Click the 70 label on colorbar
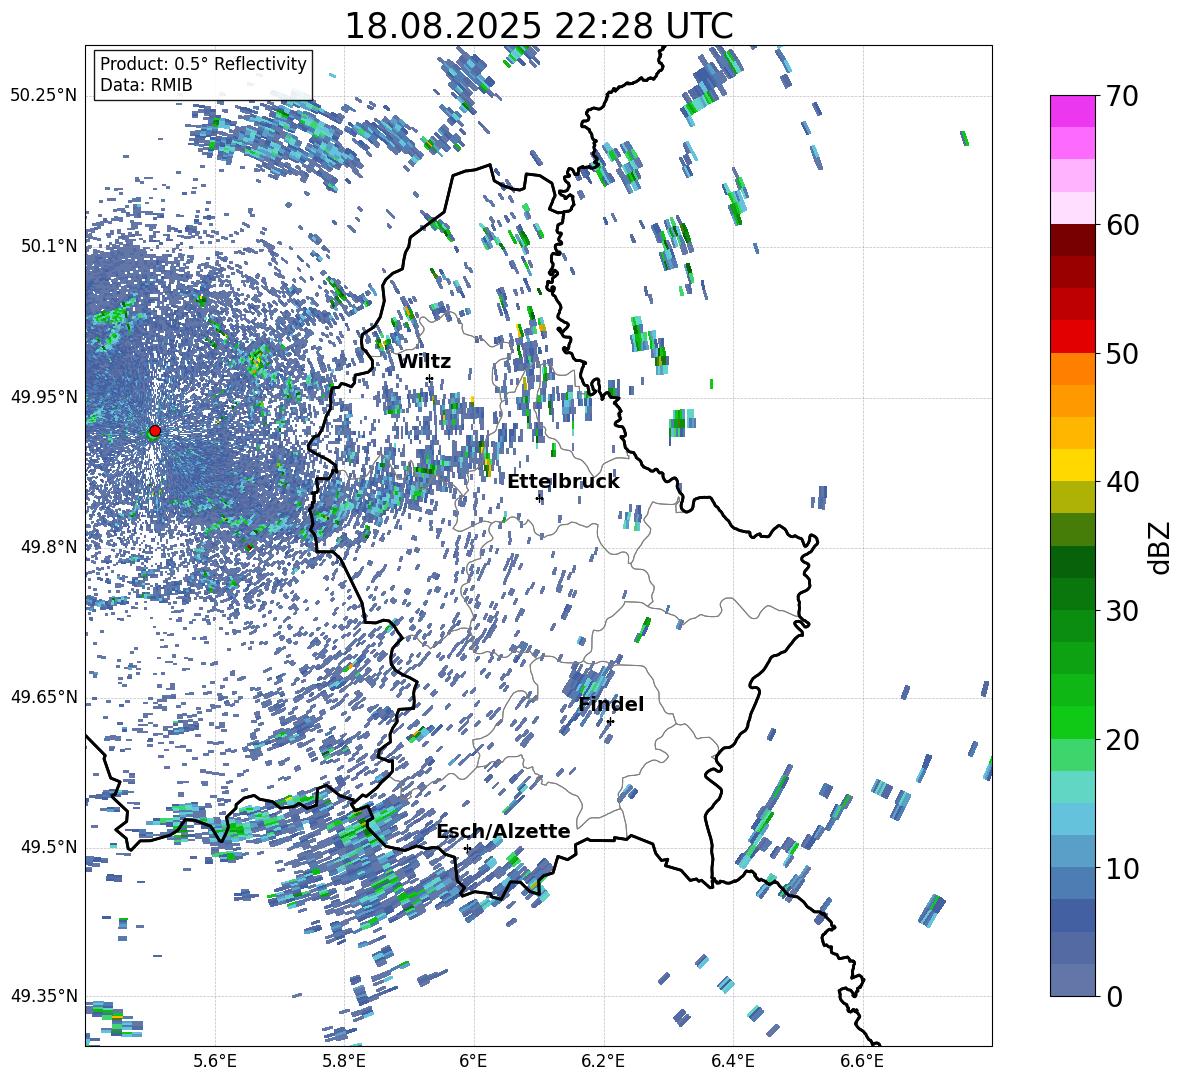Screen dimensions: 1184x1081 coord(1122,96)
